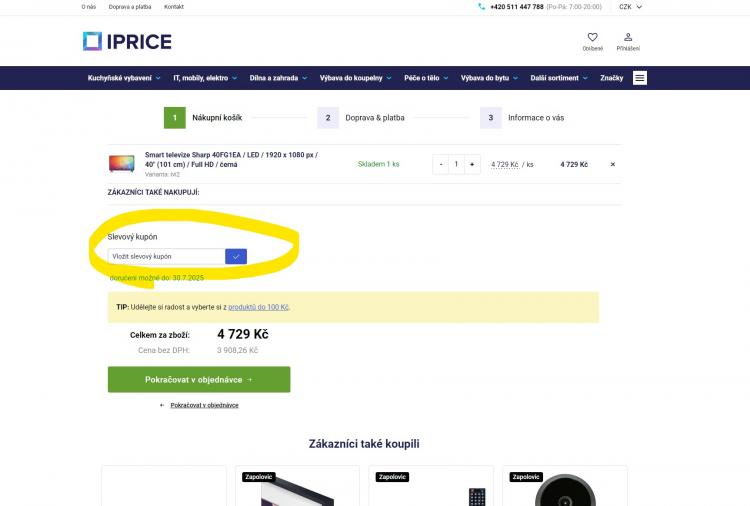The image size is (750, 506).
Task: Decrease quantity with minus button
Action: pos(441,164)
